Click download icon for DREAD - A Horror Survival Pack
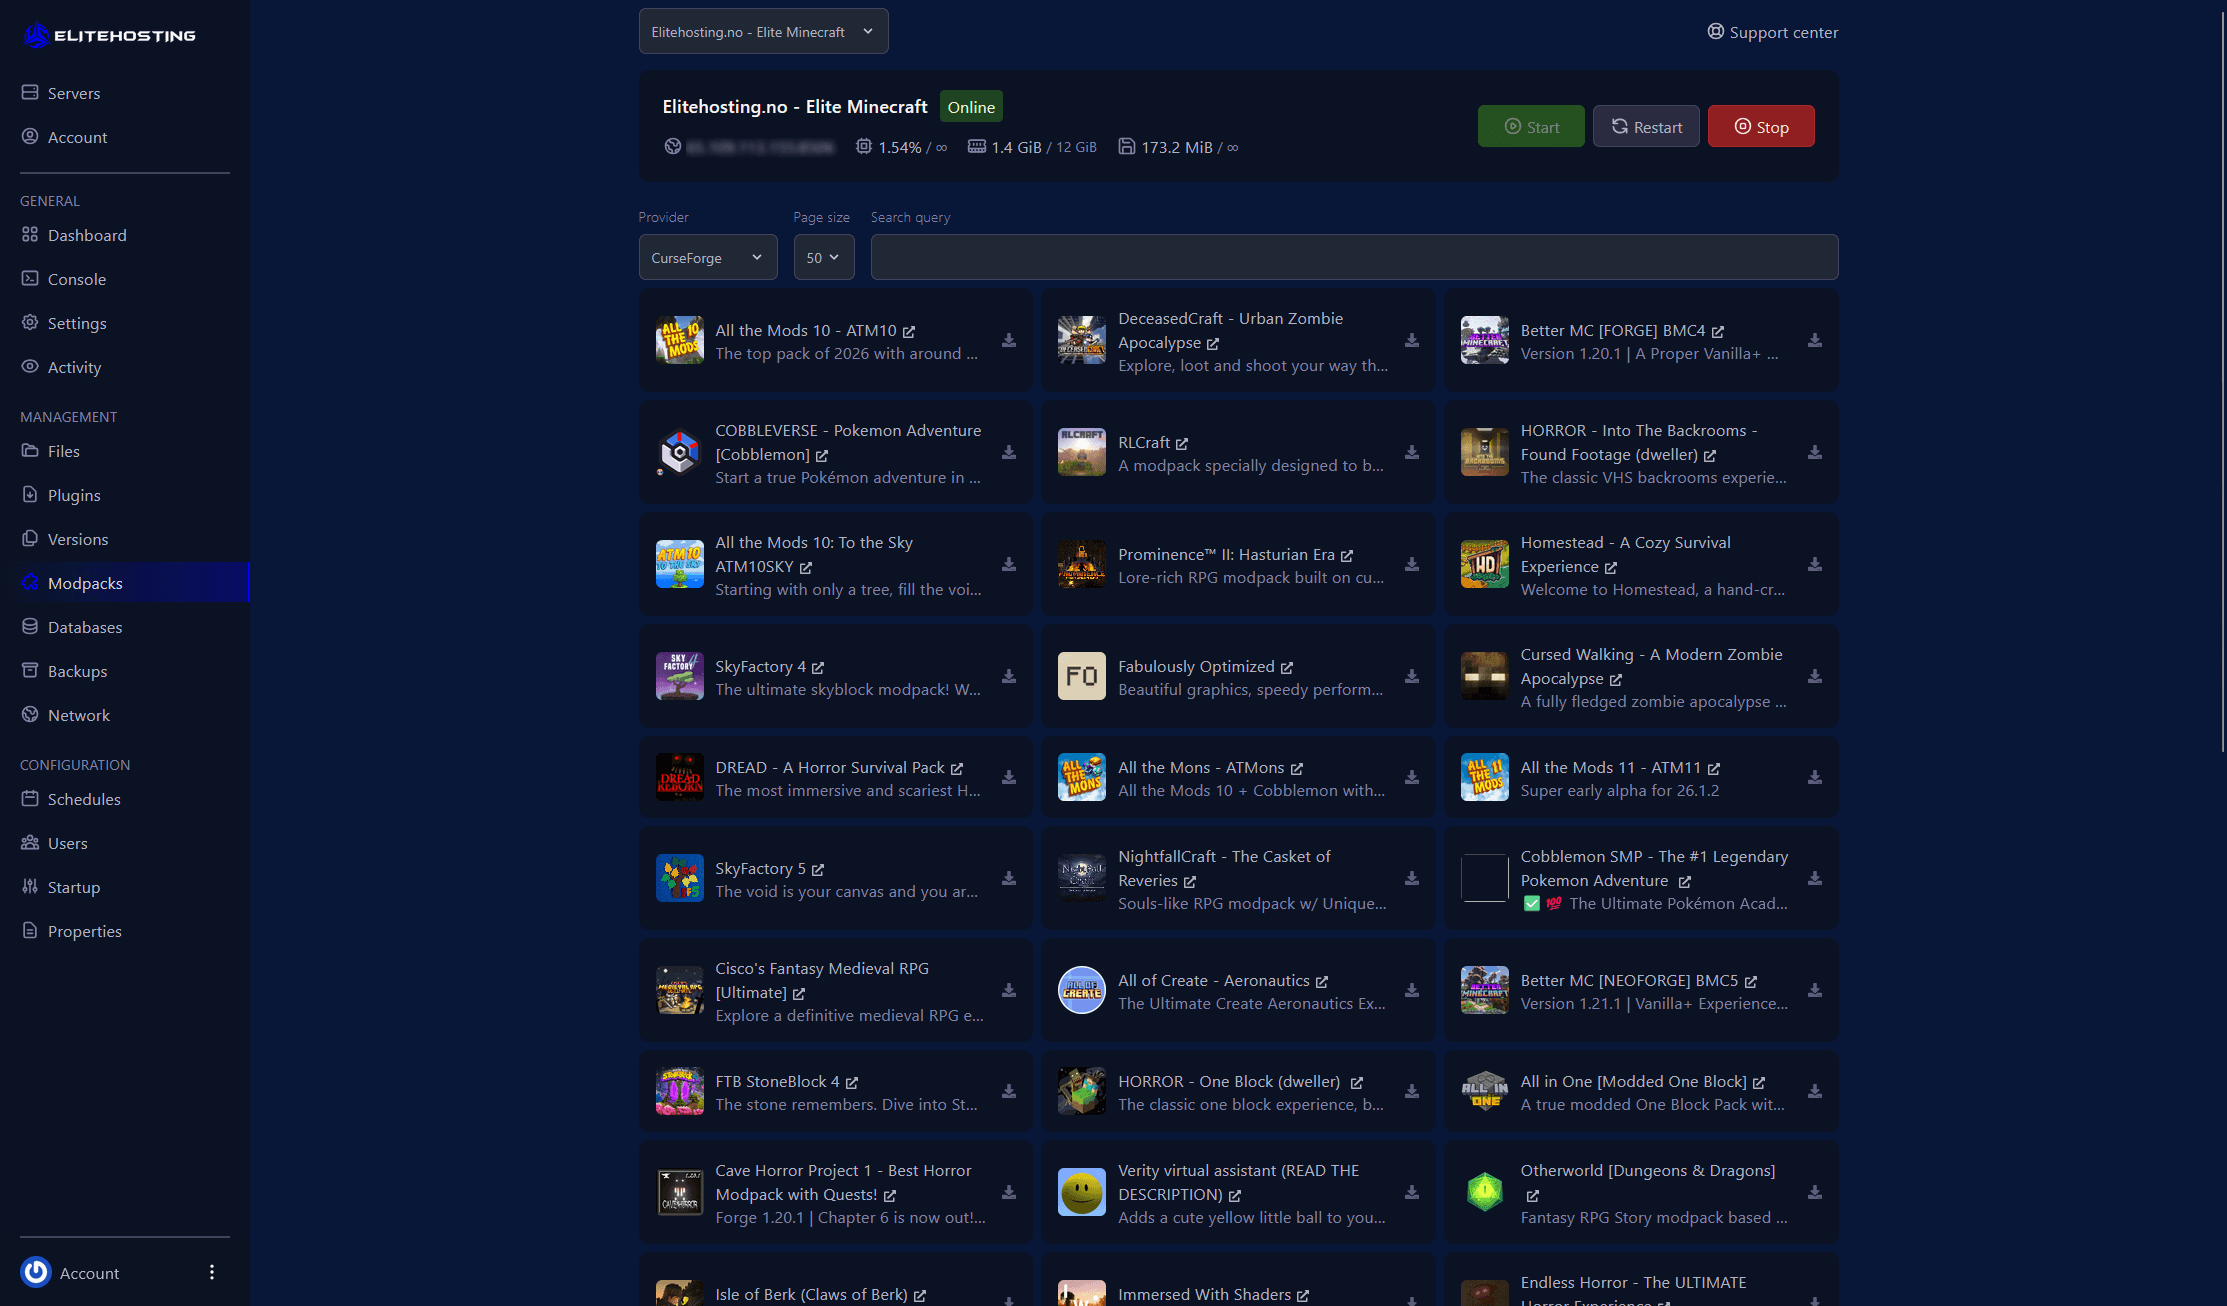The height and width of the screenshot is (1306, 2227). tap(1009, 778)
